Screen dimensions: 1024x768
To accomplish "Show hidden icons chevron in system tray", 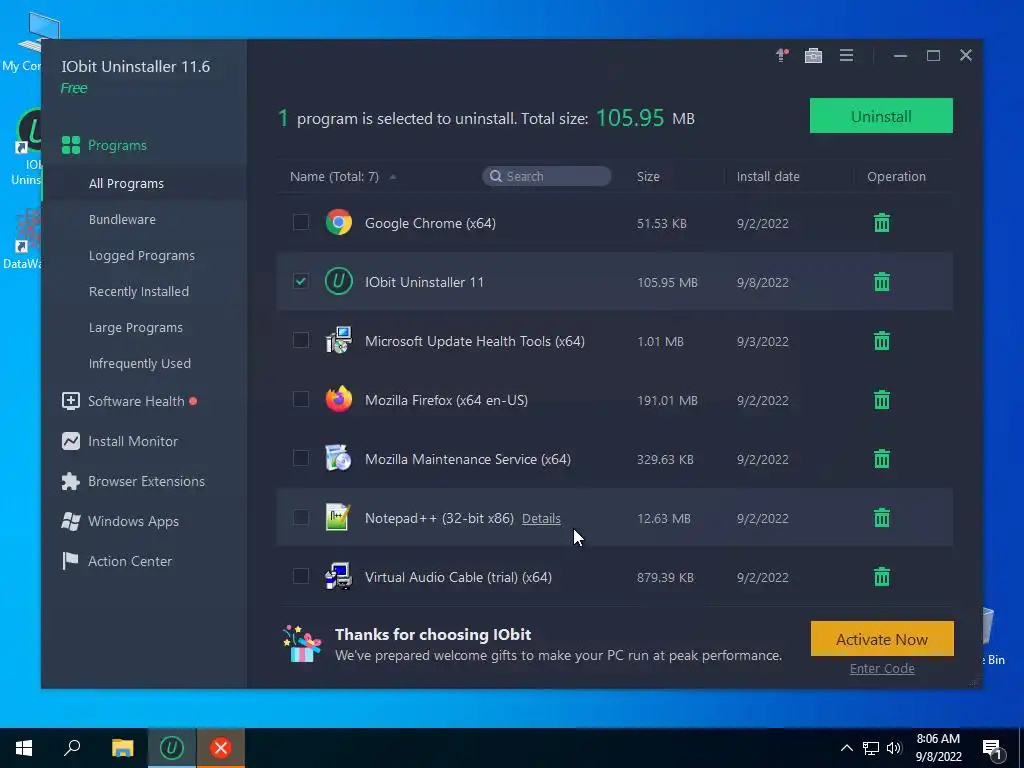I will [846, 748].
